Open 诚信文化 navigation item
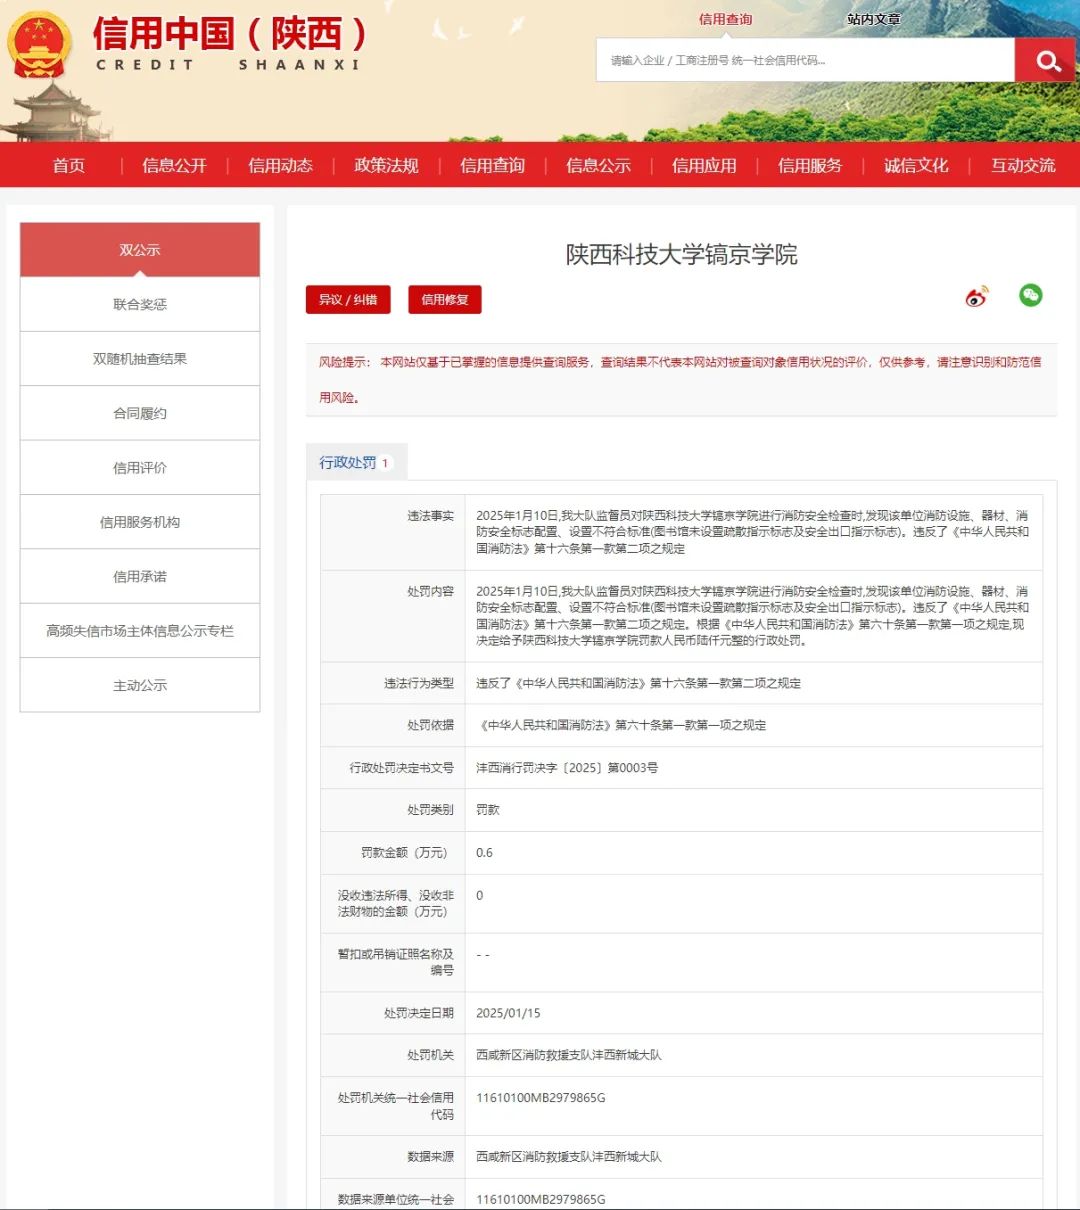1080x1210 pixels. click(916, 165)
